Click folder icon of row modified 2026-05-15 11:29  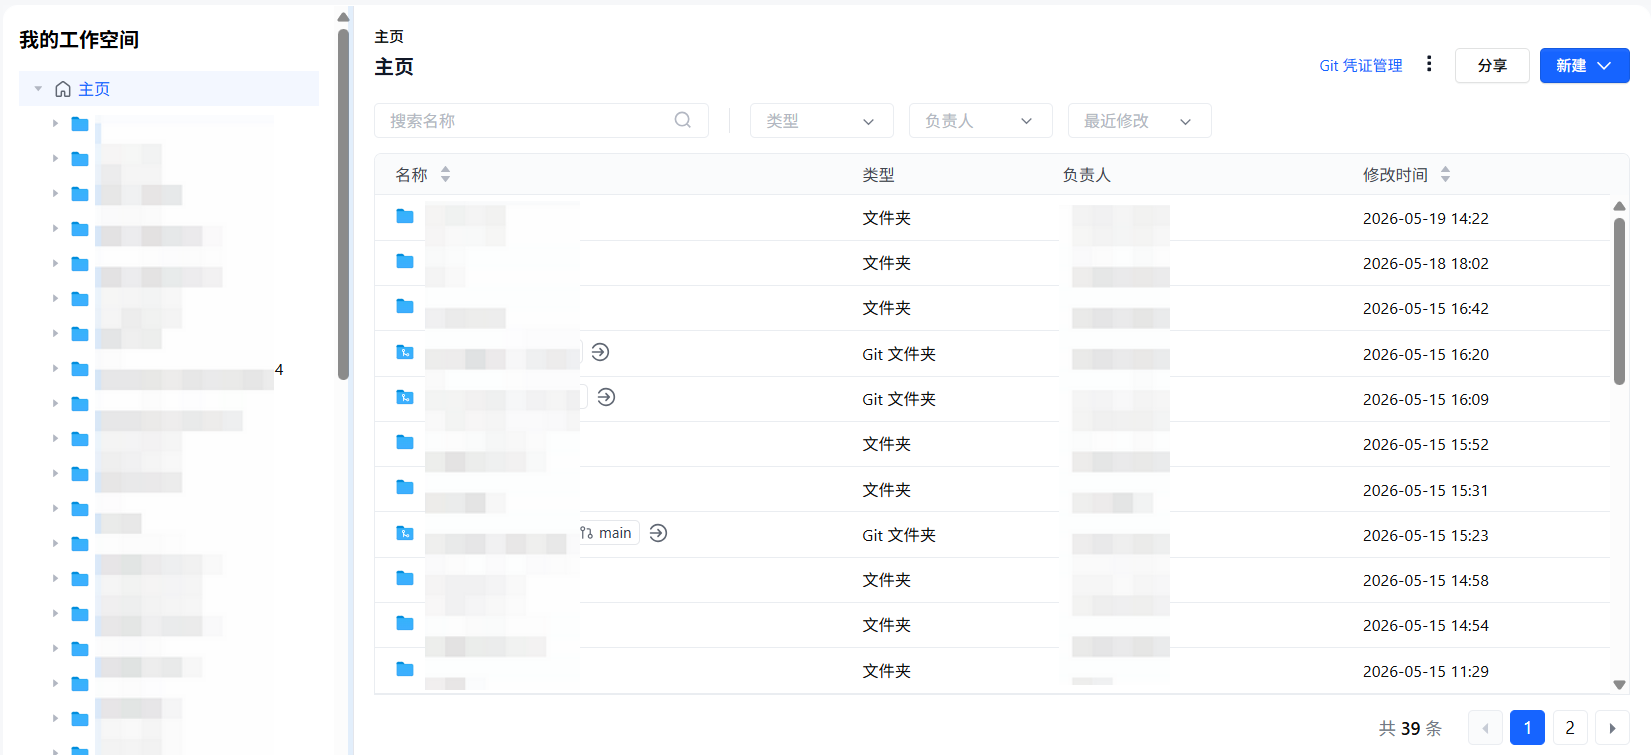405,669
